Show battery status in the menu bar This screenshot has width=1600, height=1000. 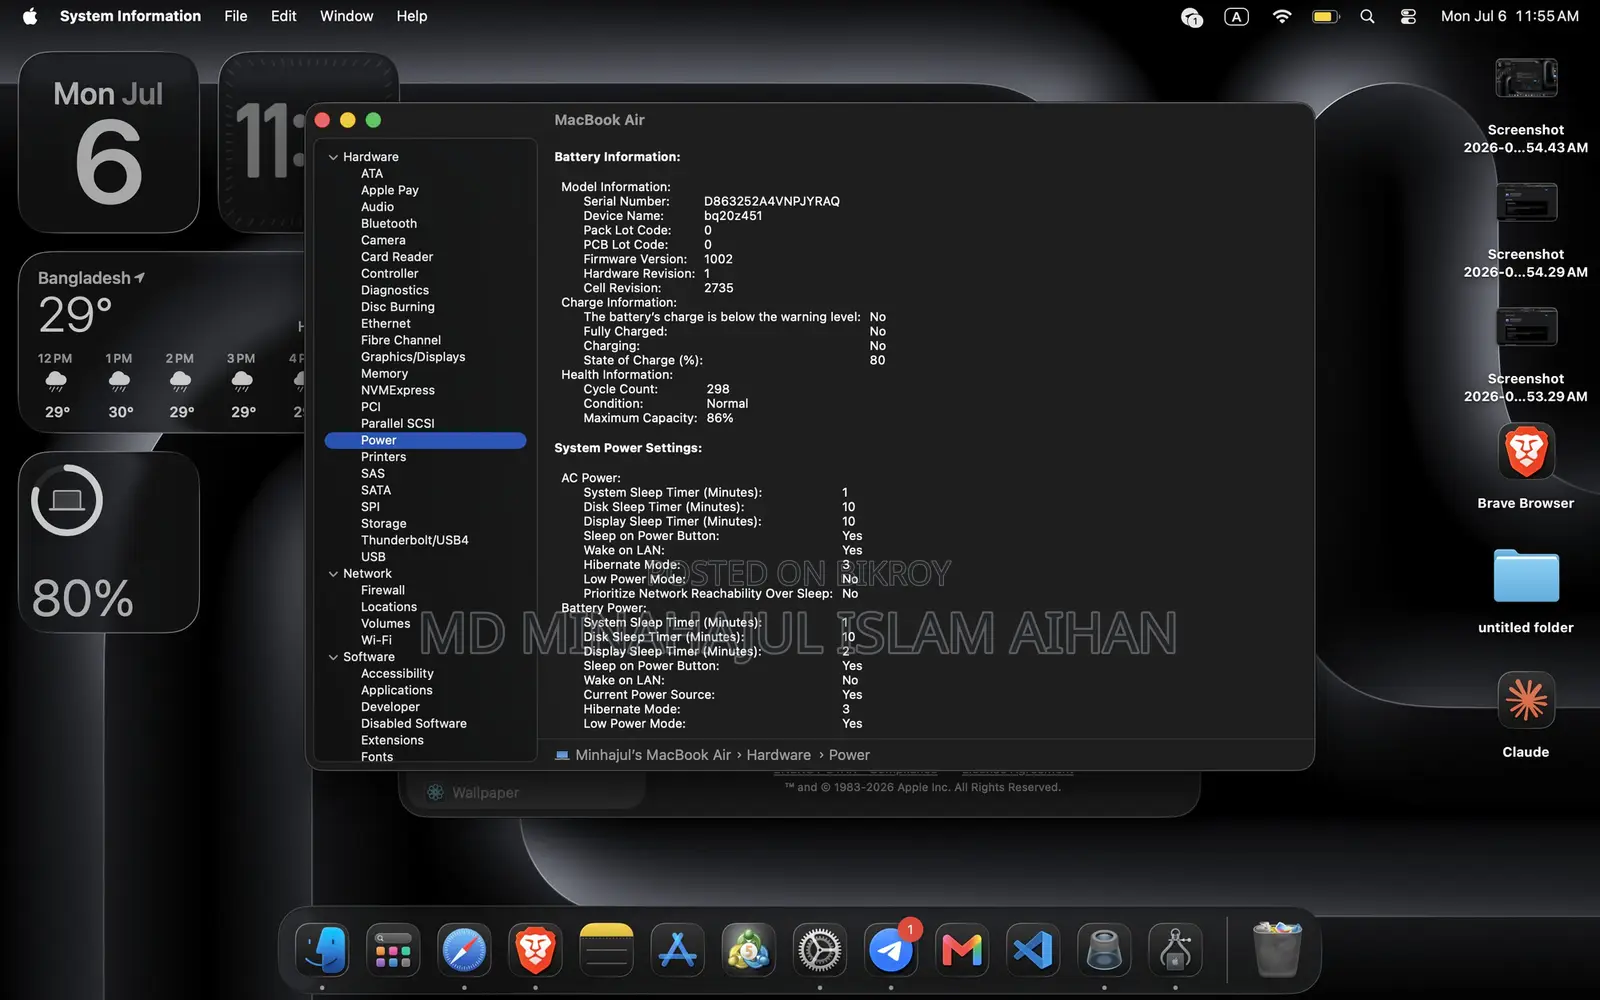[x=1325, y=16]
